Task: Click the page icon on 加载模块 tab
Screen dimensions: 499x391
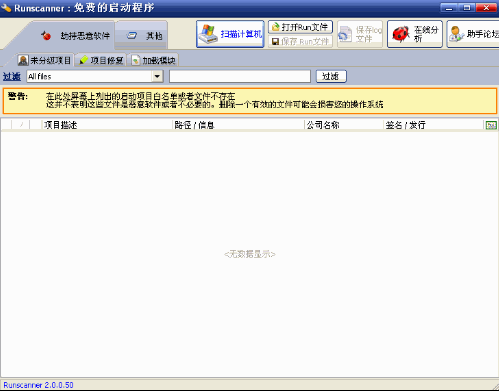Action: [x=135, y=60]
